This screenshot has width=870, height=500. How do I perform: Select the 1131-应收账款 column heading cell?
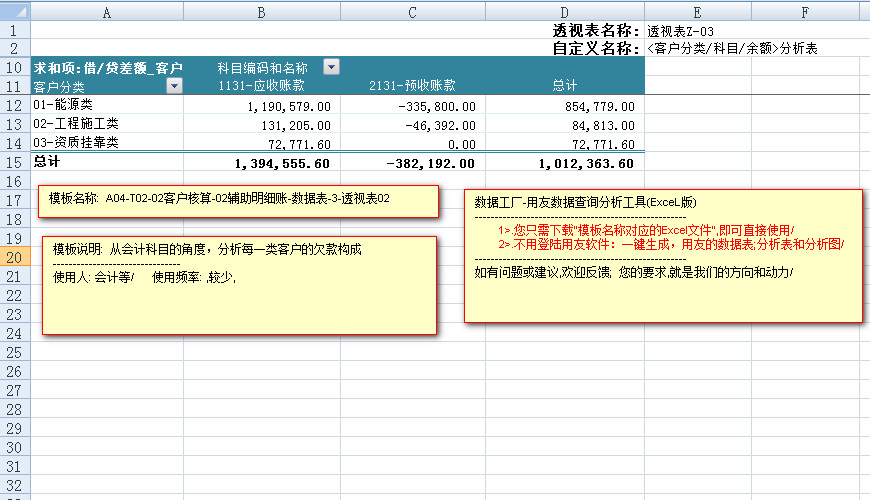[261, 87]
